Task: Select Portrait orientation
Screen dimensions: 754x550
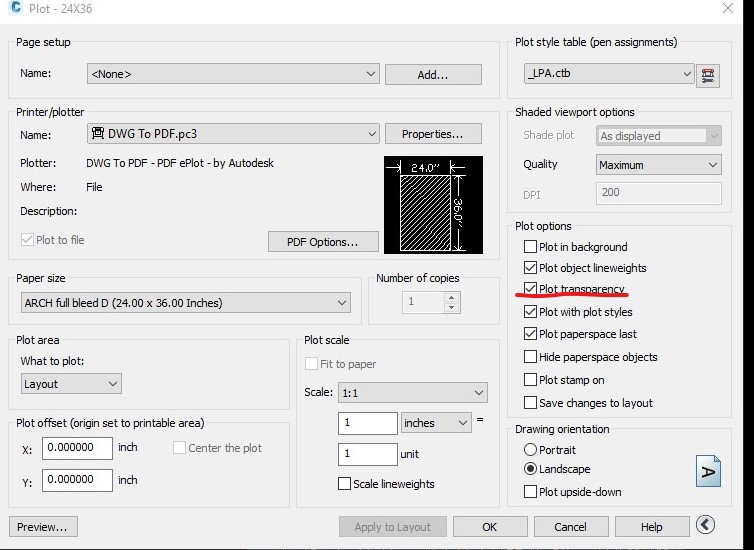Action: tap(530, 450)
